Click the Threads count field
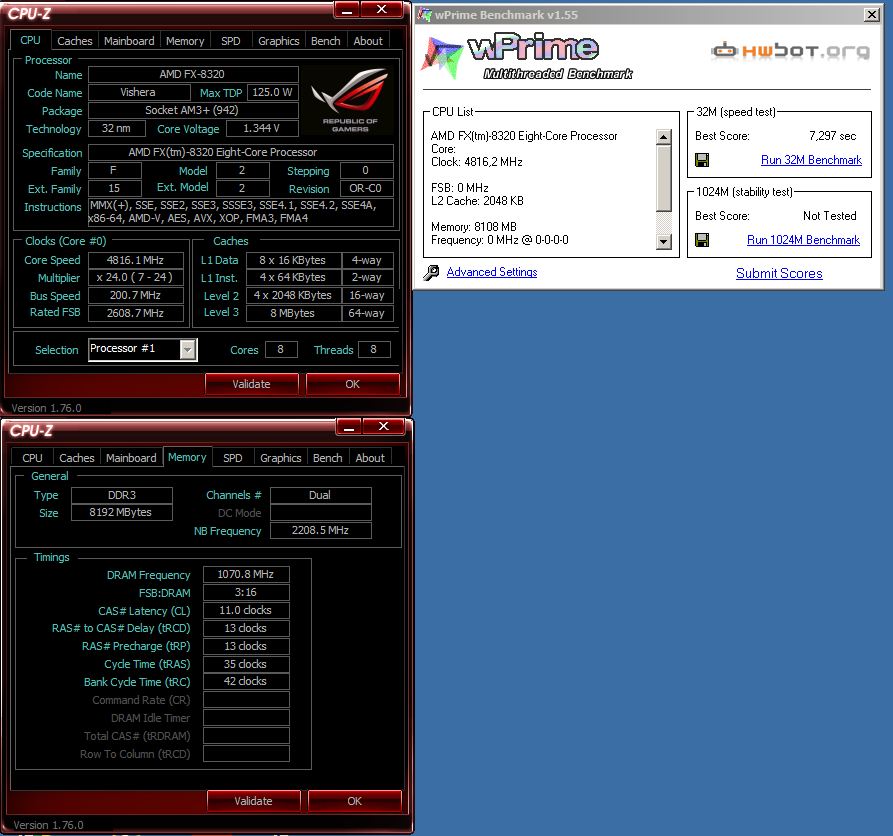This screenshot has height=836, width=893. (x=374, y=349)
